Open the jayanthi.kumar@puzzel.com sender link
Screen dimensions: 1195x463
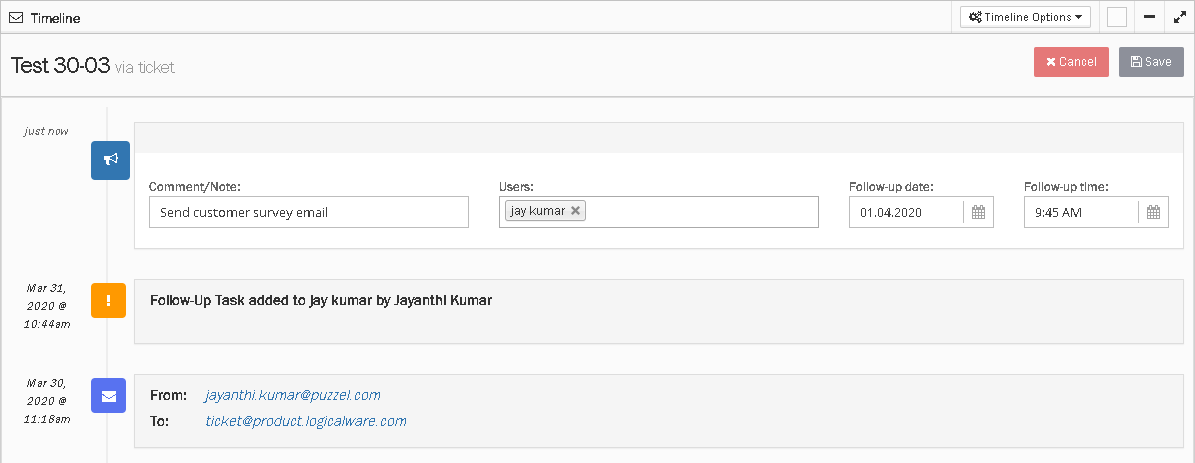(293, 395)
